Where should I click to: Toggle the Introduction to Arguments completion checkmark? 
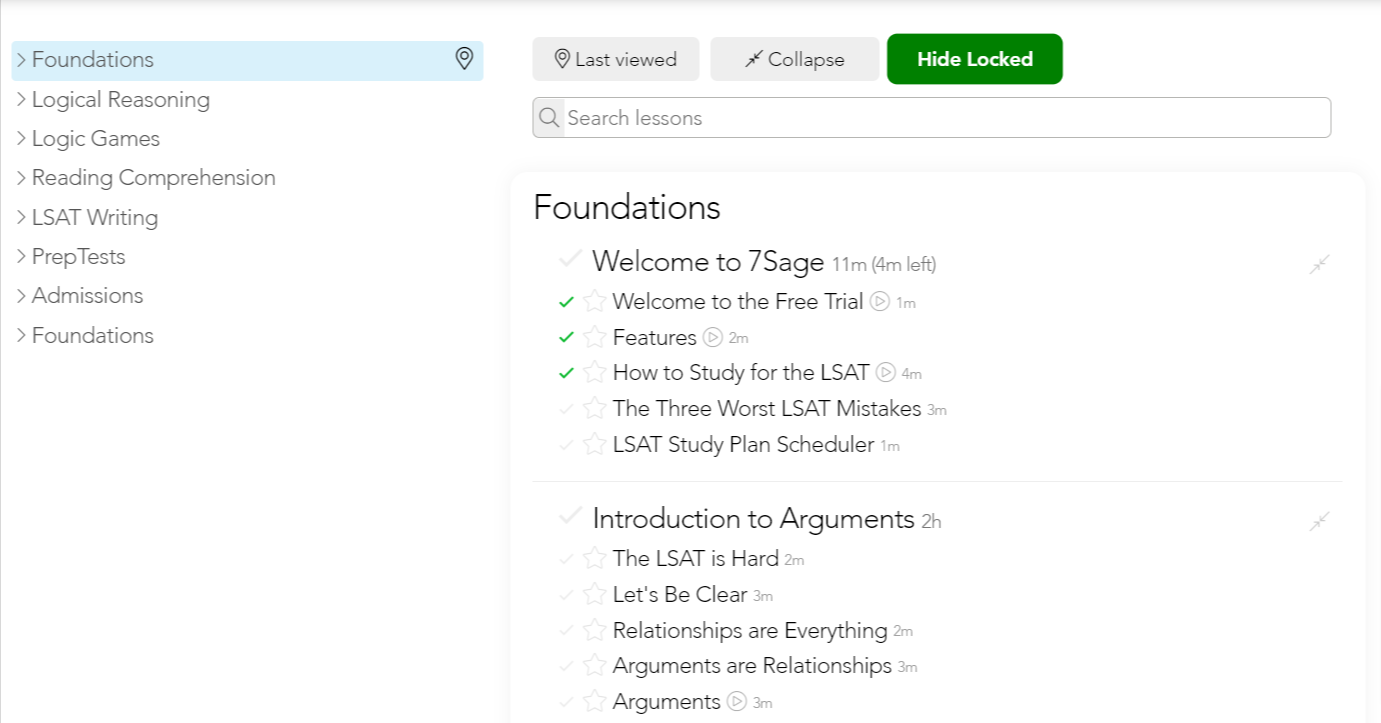click(x=570, y=516)
